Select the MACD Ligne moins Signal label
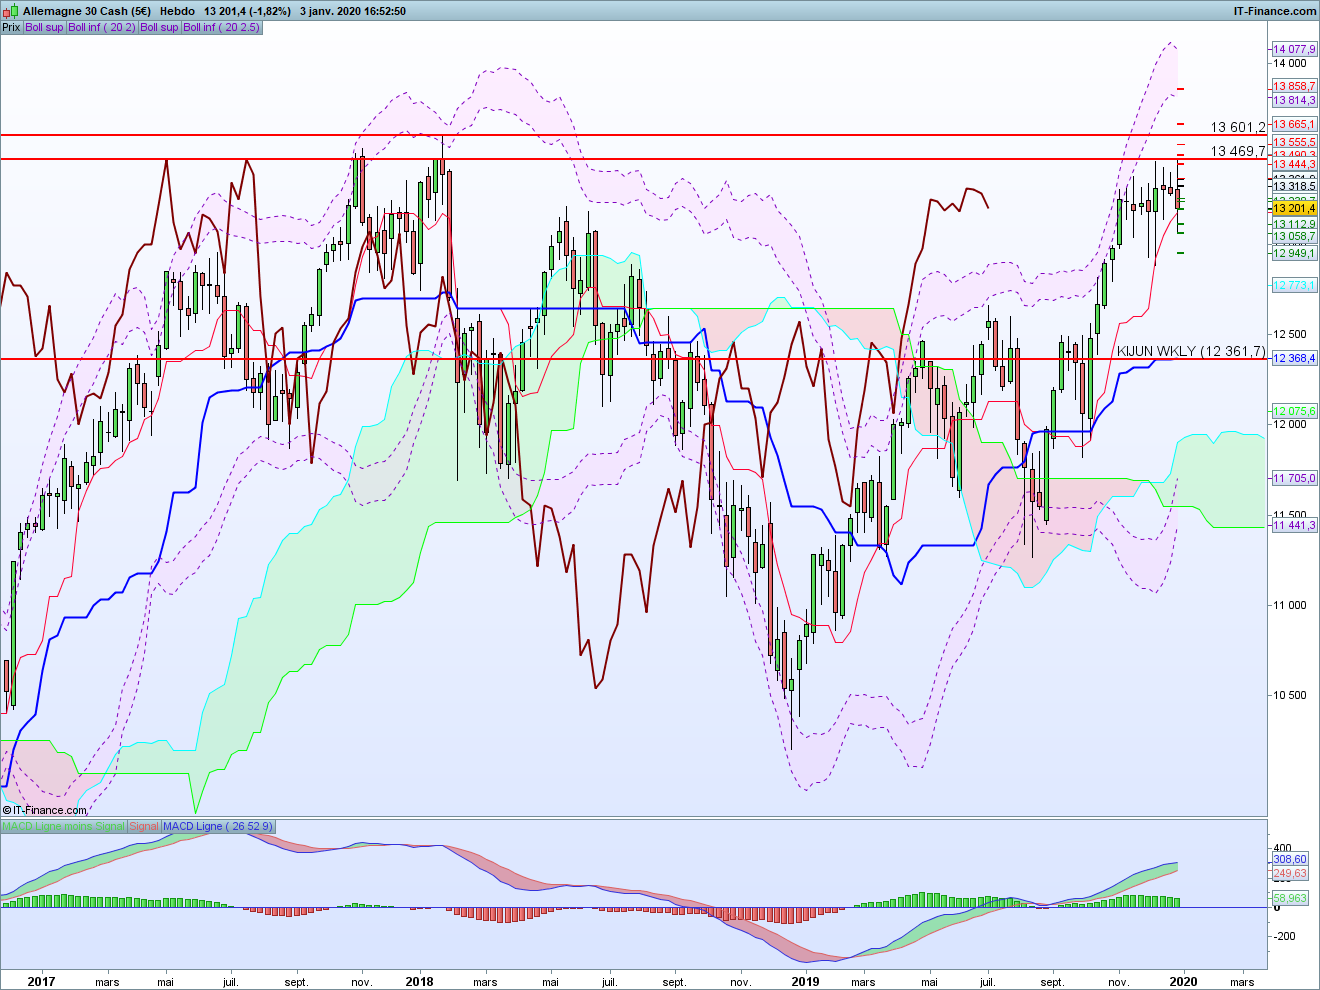 [64, 826]
